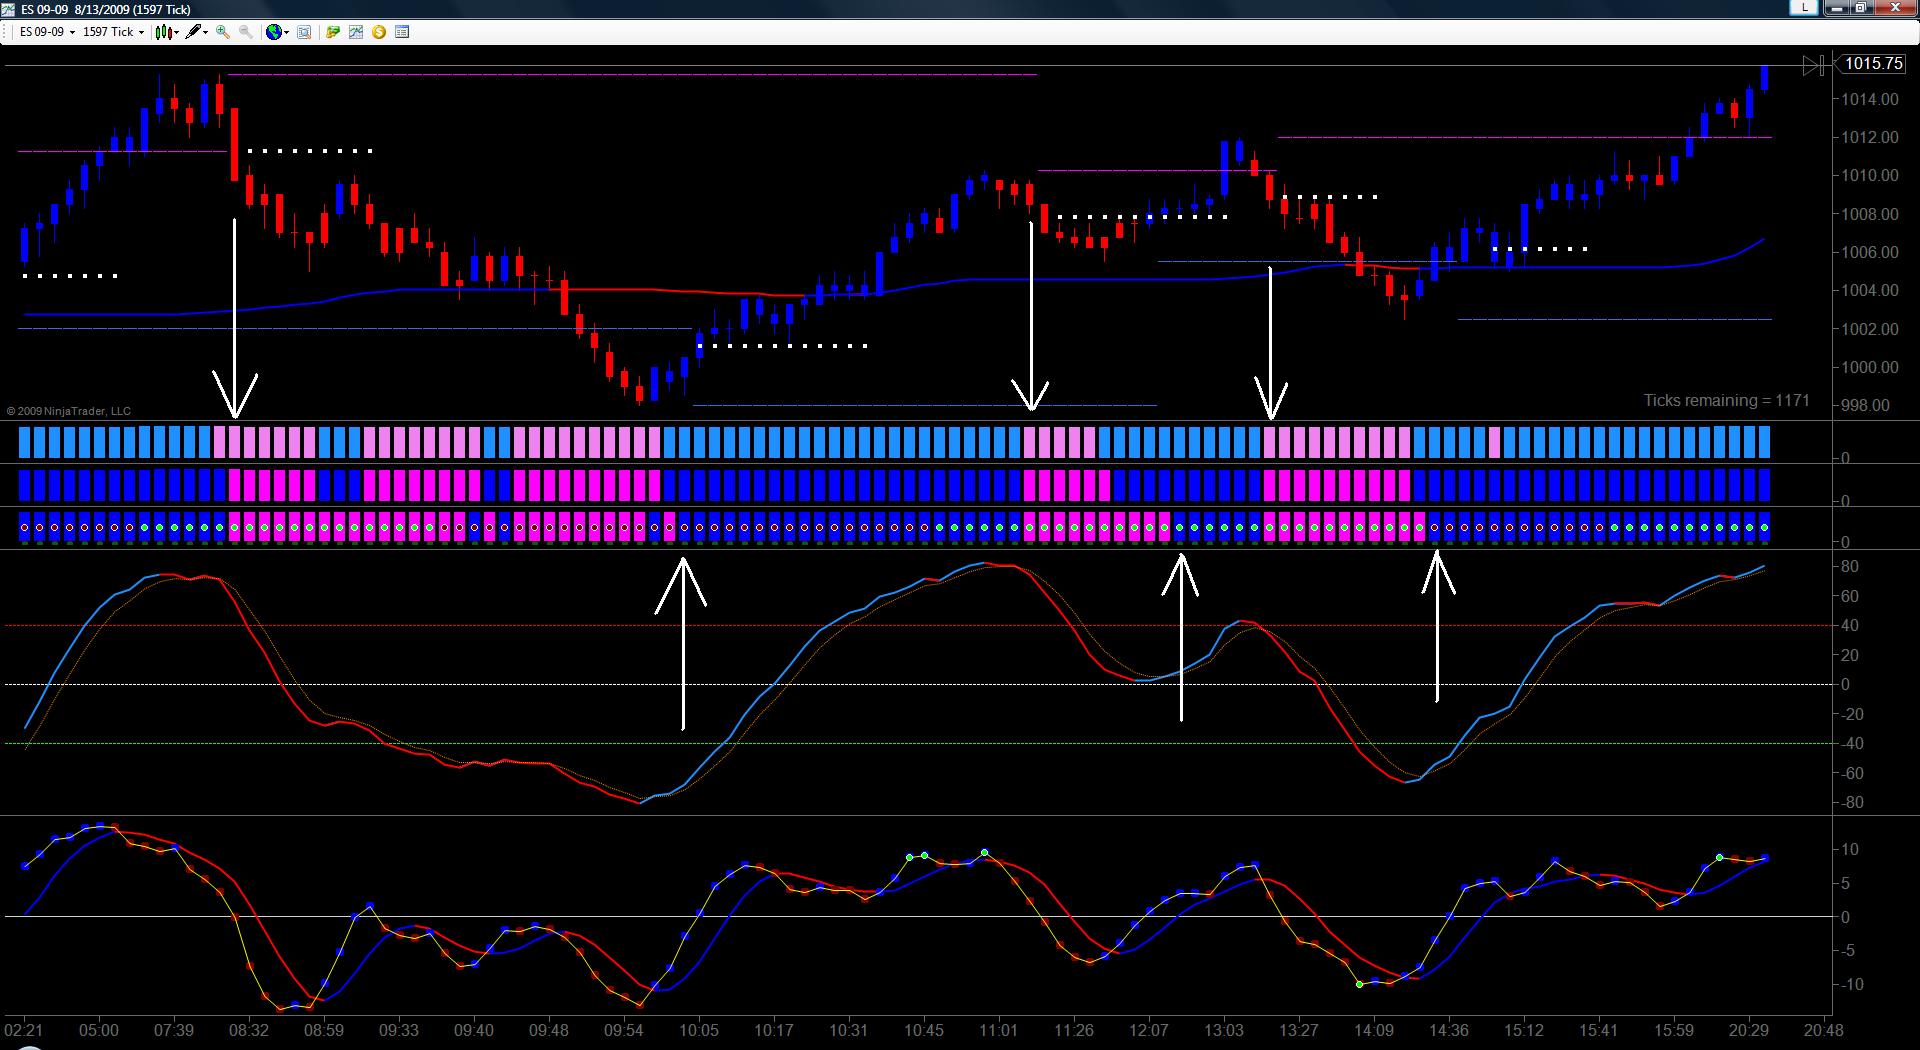Click the scroll-to-last-bar arrow icon
The height and width of the screenshot is (1050, 1920).
(x=1813, y=65)
